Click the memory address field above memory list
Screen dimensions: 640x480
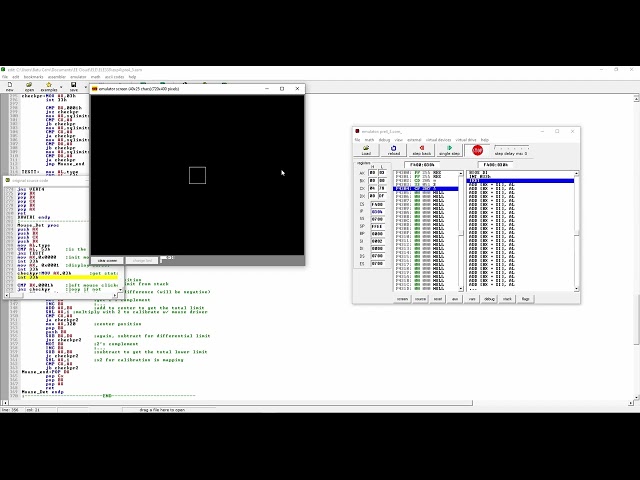point(422,164)
